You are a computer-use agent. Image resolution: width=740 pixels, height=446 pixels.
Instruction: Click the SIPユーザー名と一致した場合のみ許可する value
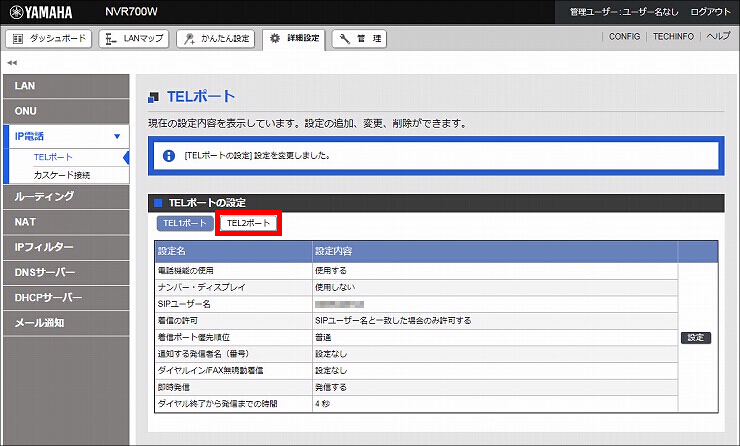pyautogui.click(x=393, y=321)
